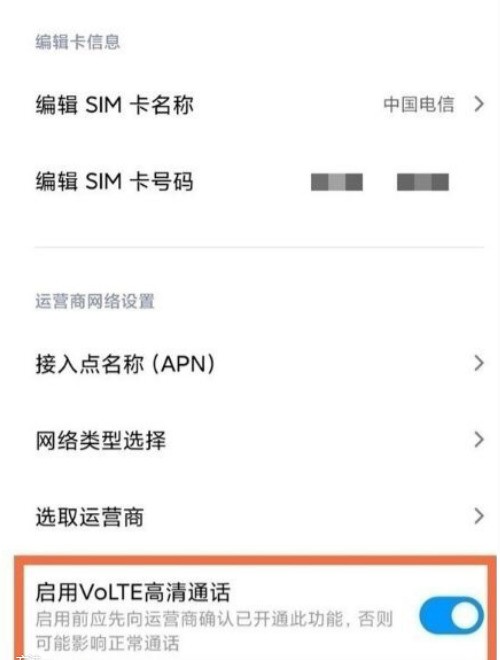Select the 编辑卡信息 section header
Image resolution: width=500 pixels, height=660 pixels.
click(77, 42)
